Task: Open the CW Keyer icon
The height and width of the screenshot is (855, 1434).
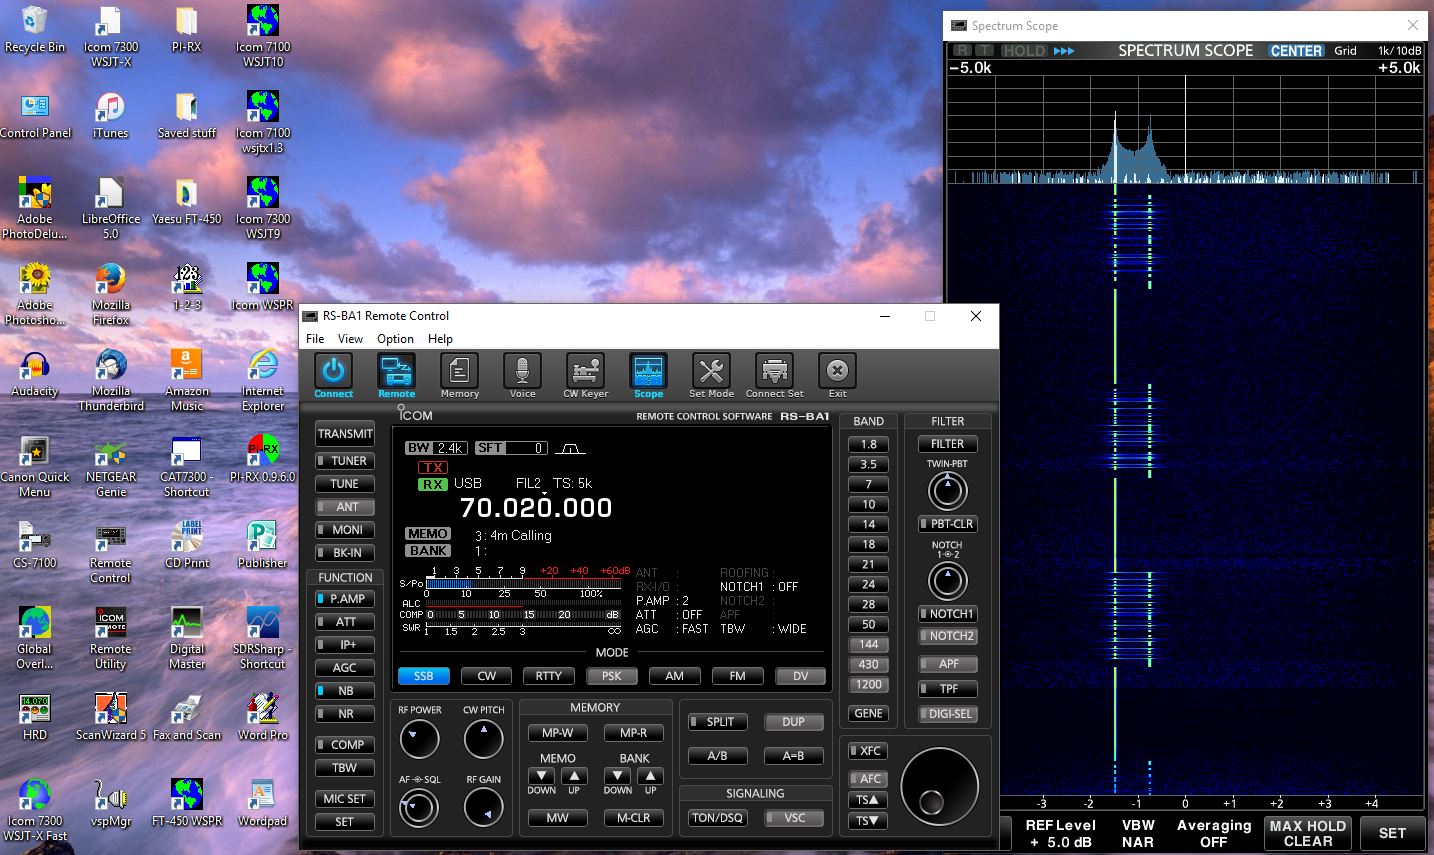Action: (x=585, y=371)
